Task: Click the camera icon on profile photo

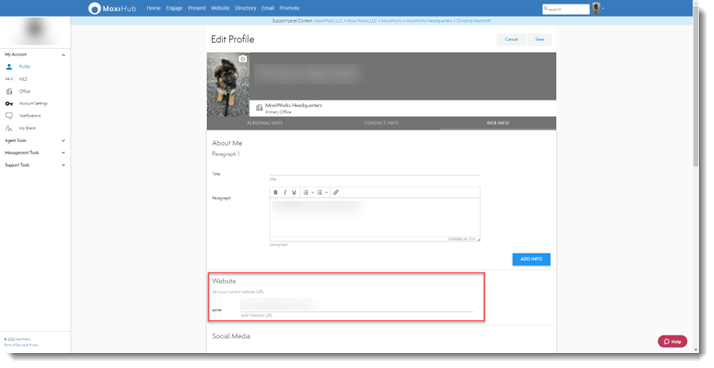Action: [243, 59]
